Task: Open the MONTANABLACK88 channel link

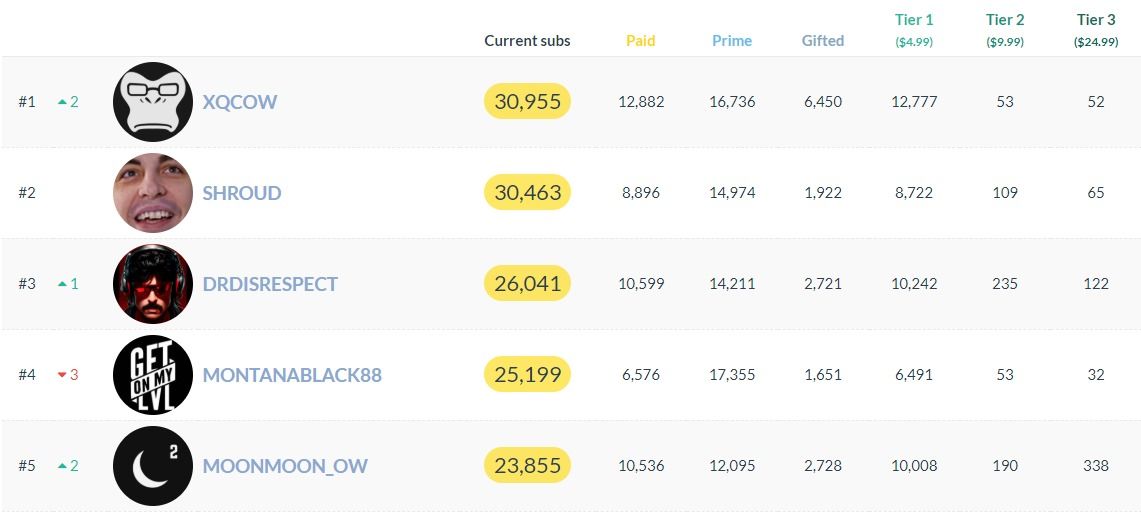Action: 292,375
